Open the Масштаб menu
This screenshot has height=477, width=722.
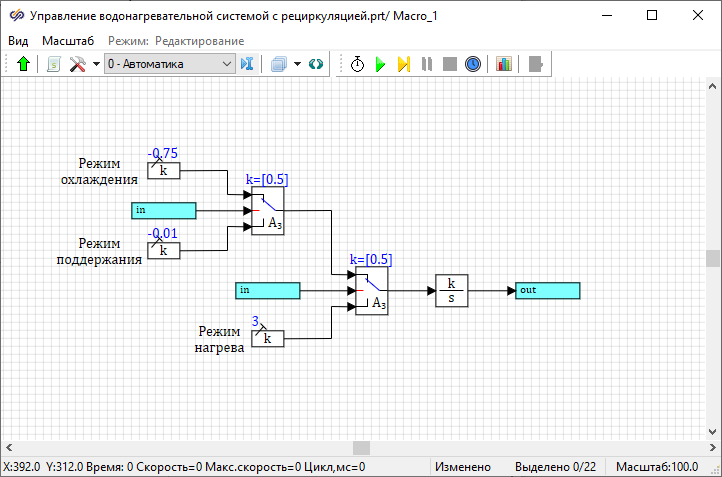coord(68,41)
